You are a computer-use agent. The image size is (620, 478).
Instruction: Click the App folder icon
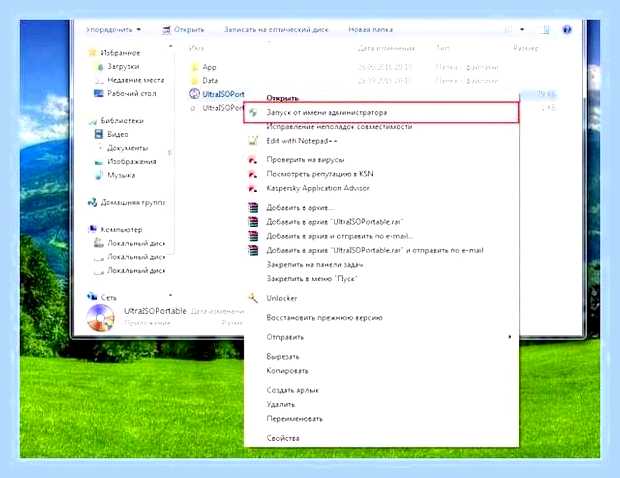click(x=195, y=67)
